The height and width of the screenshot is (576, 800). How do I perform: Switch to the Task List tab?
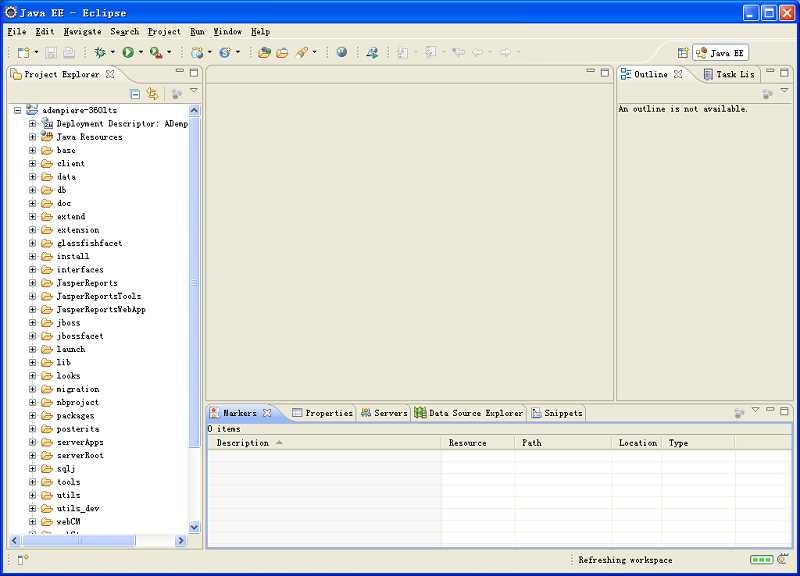click(729, 74)
